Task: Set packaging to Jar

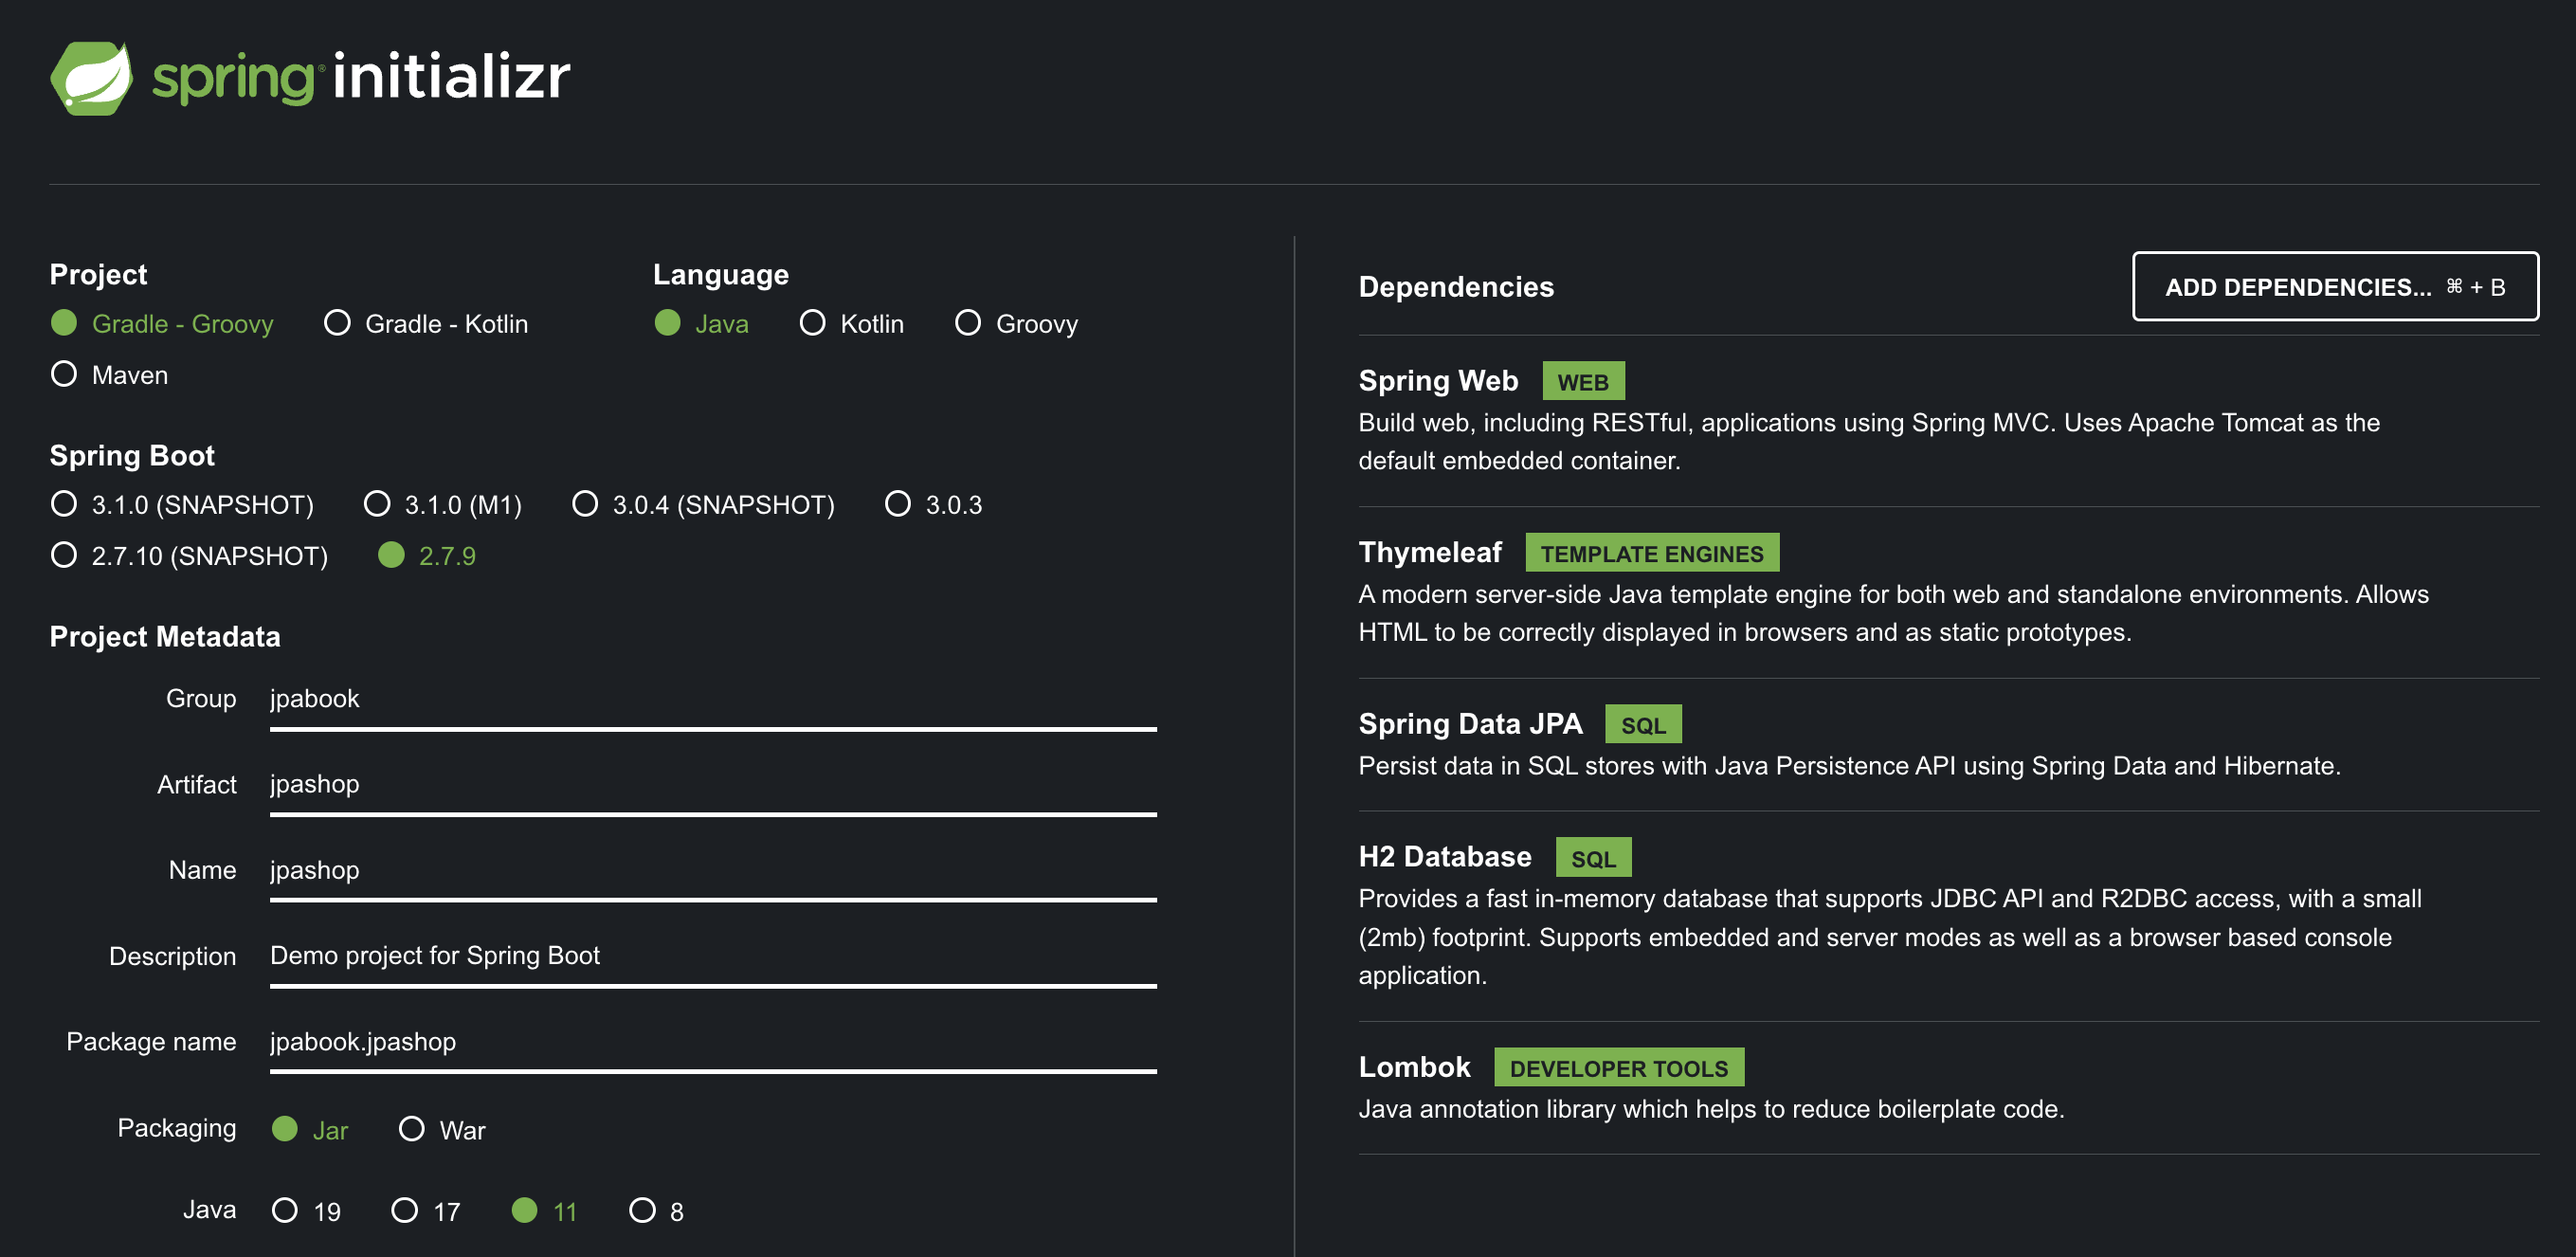Action: click(x=310, y=1129)
